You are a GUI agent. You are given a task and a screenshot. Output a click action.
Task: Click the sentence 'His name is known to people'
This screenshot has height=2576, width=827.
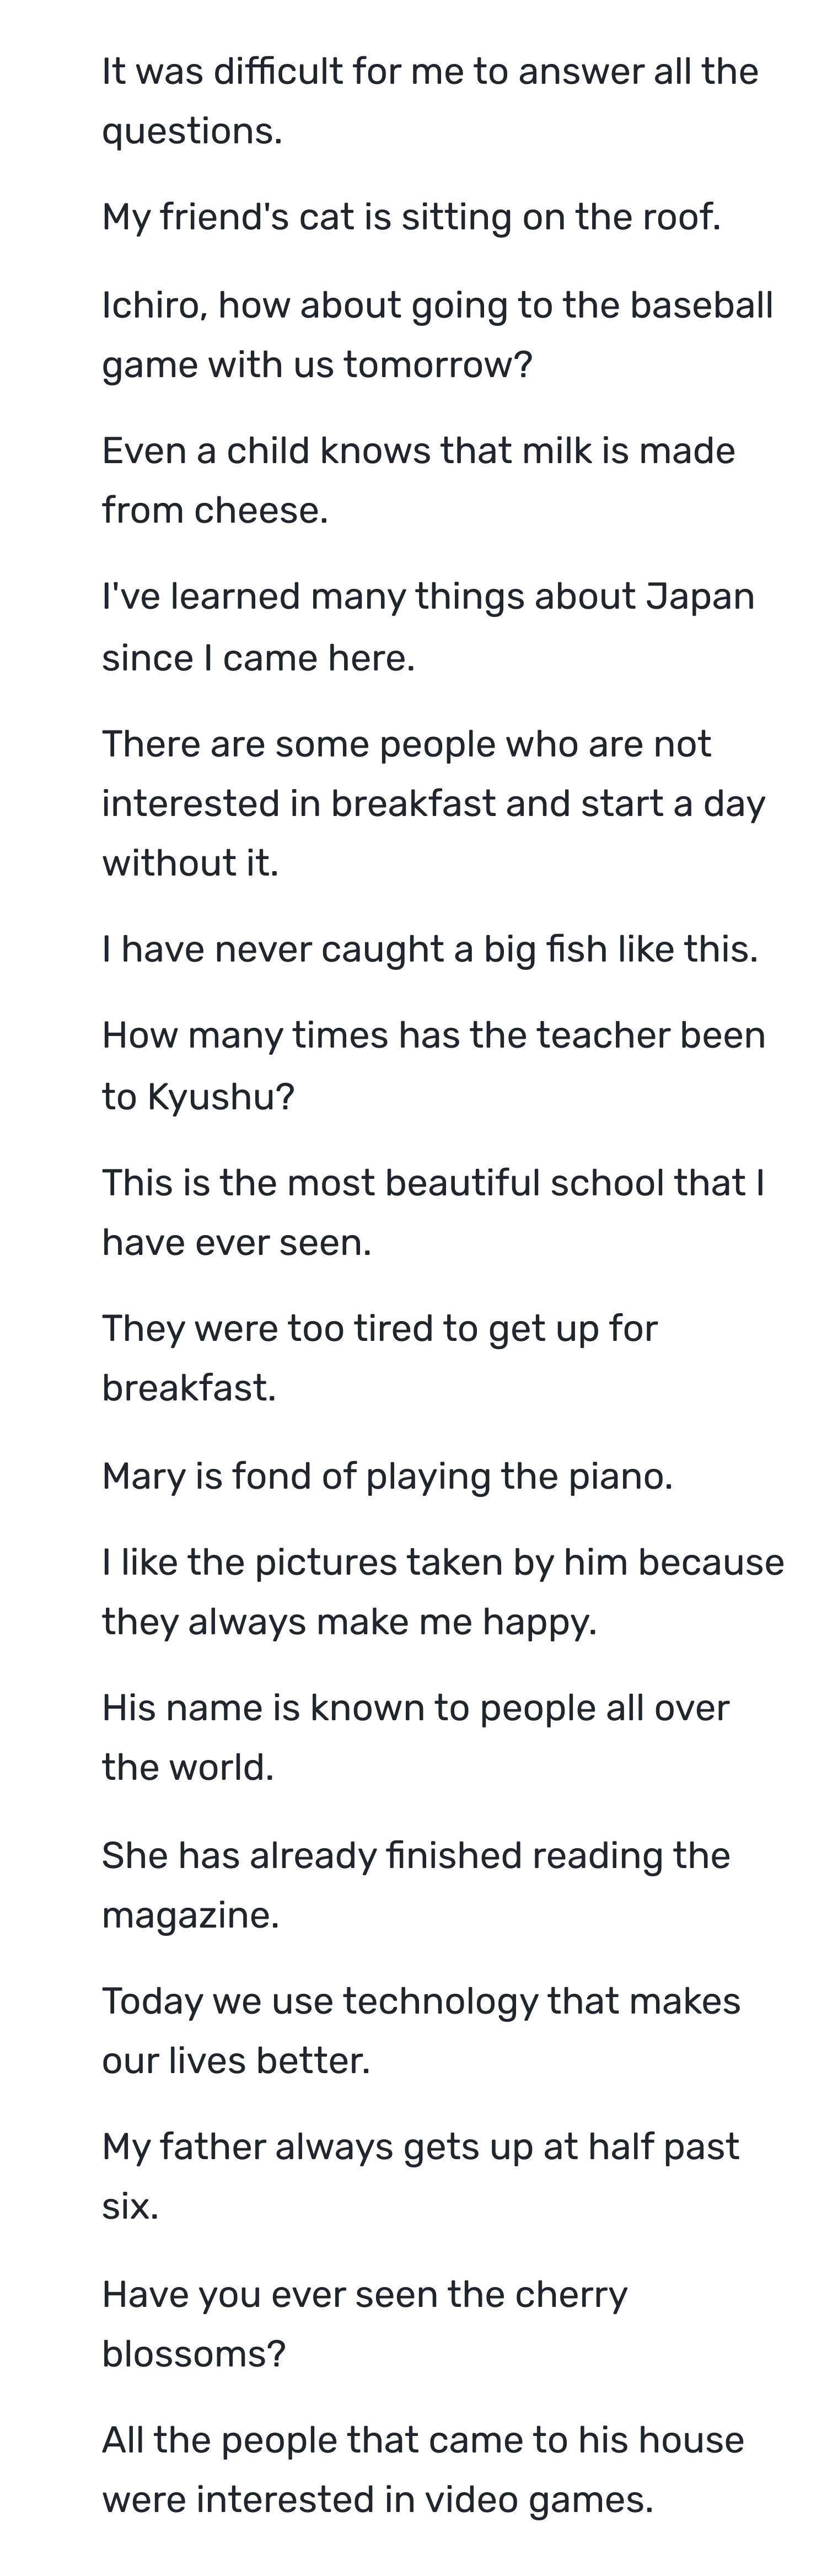(416, 1737)
